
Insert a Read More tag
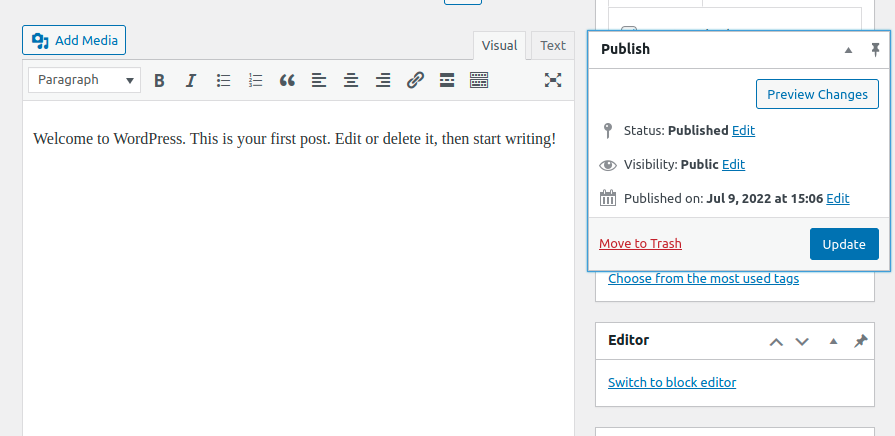(x=447, y=80)
